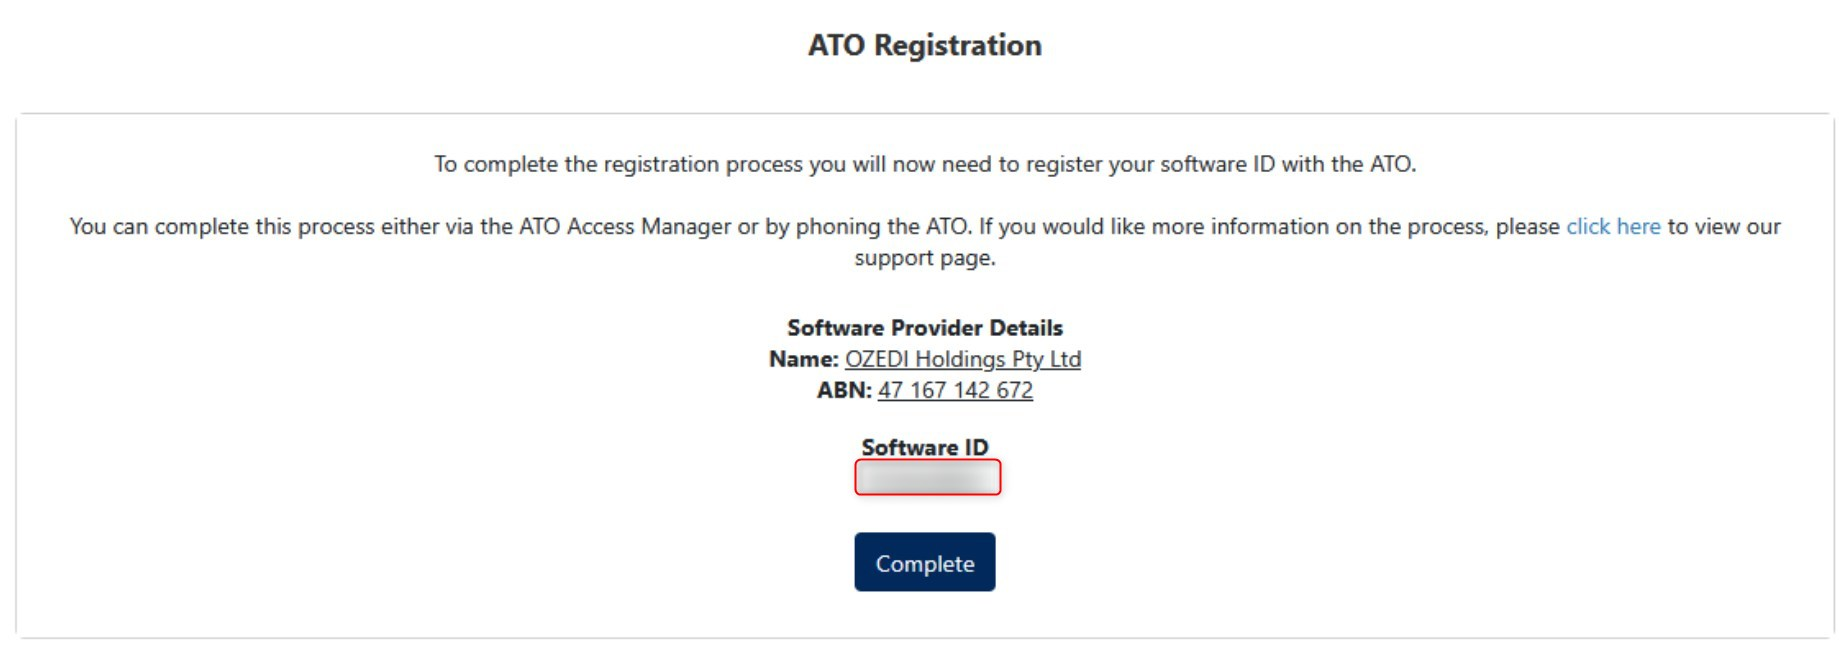Image resolution: width=1839 pixels, height=665 pixels.
Task: Click the 'support page.' text line
Action: 924,258
